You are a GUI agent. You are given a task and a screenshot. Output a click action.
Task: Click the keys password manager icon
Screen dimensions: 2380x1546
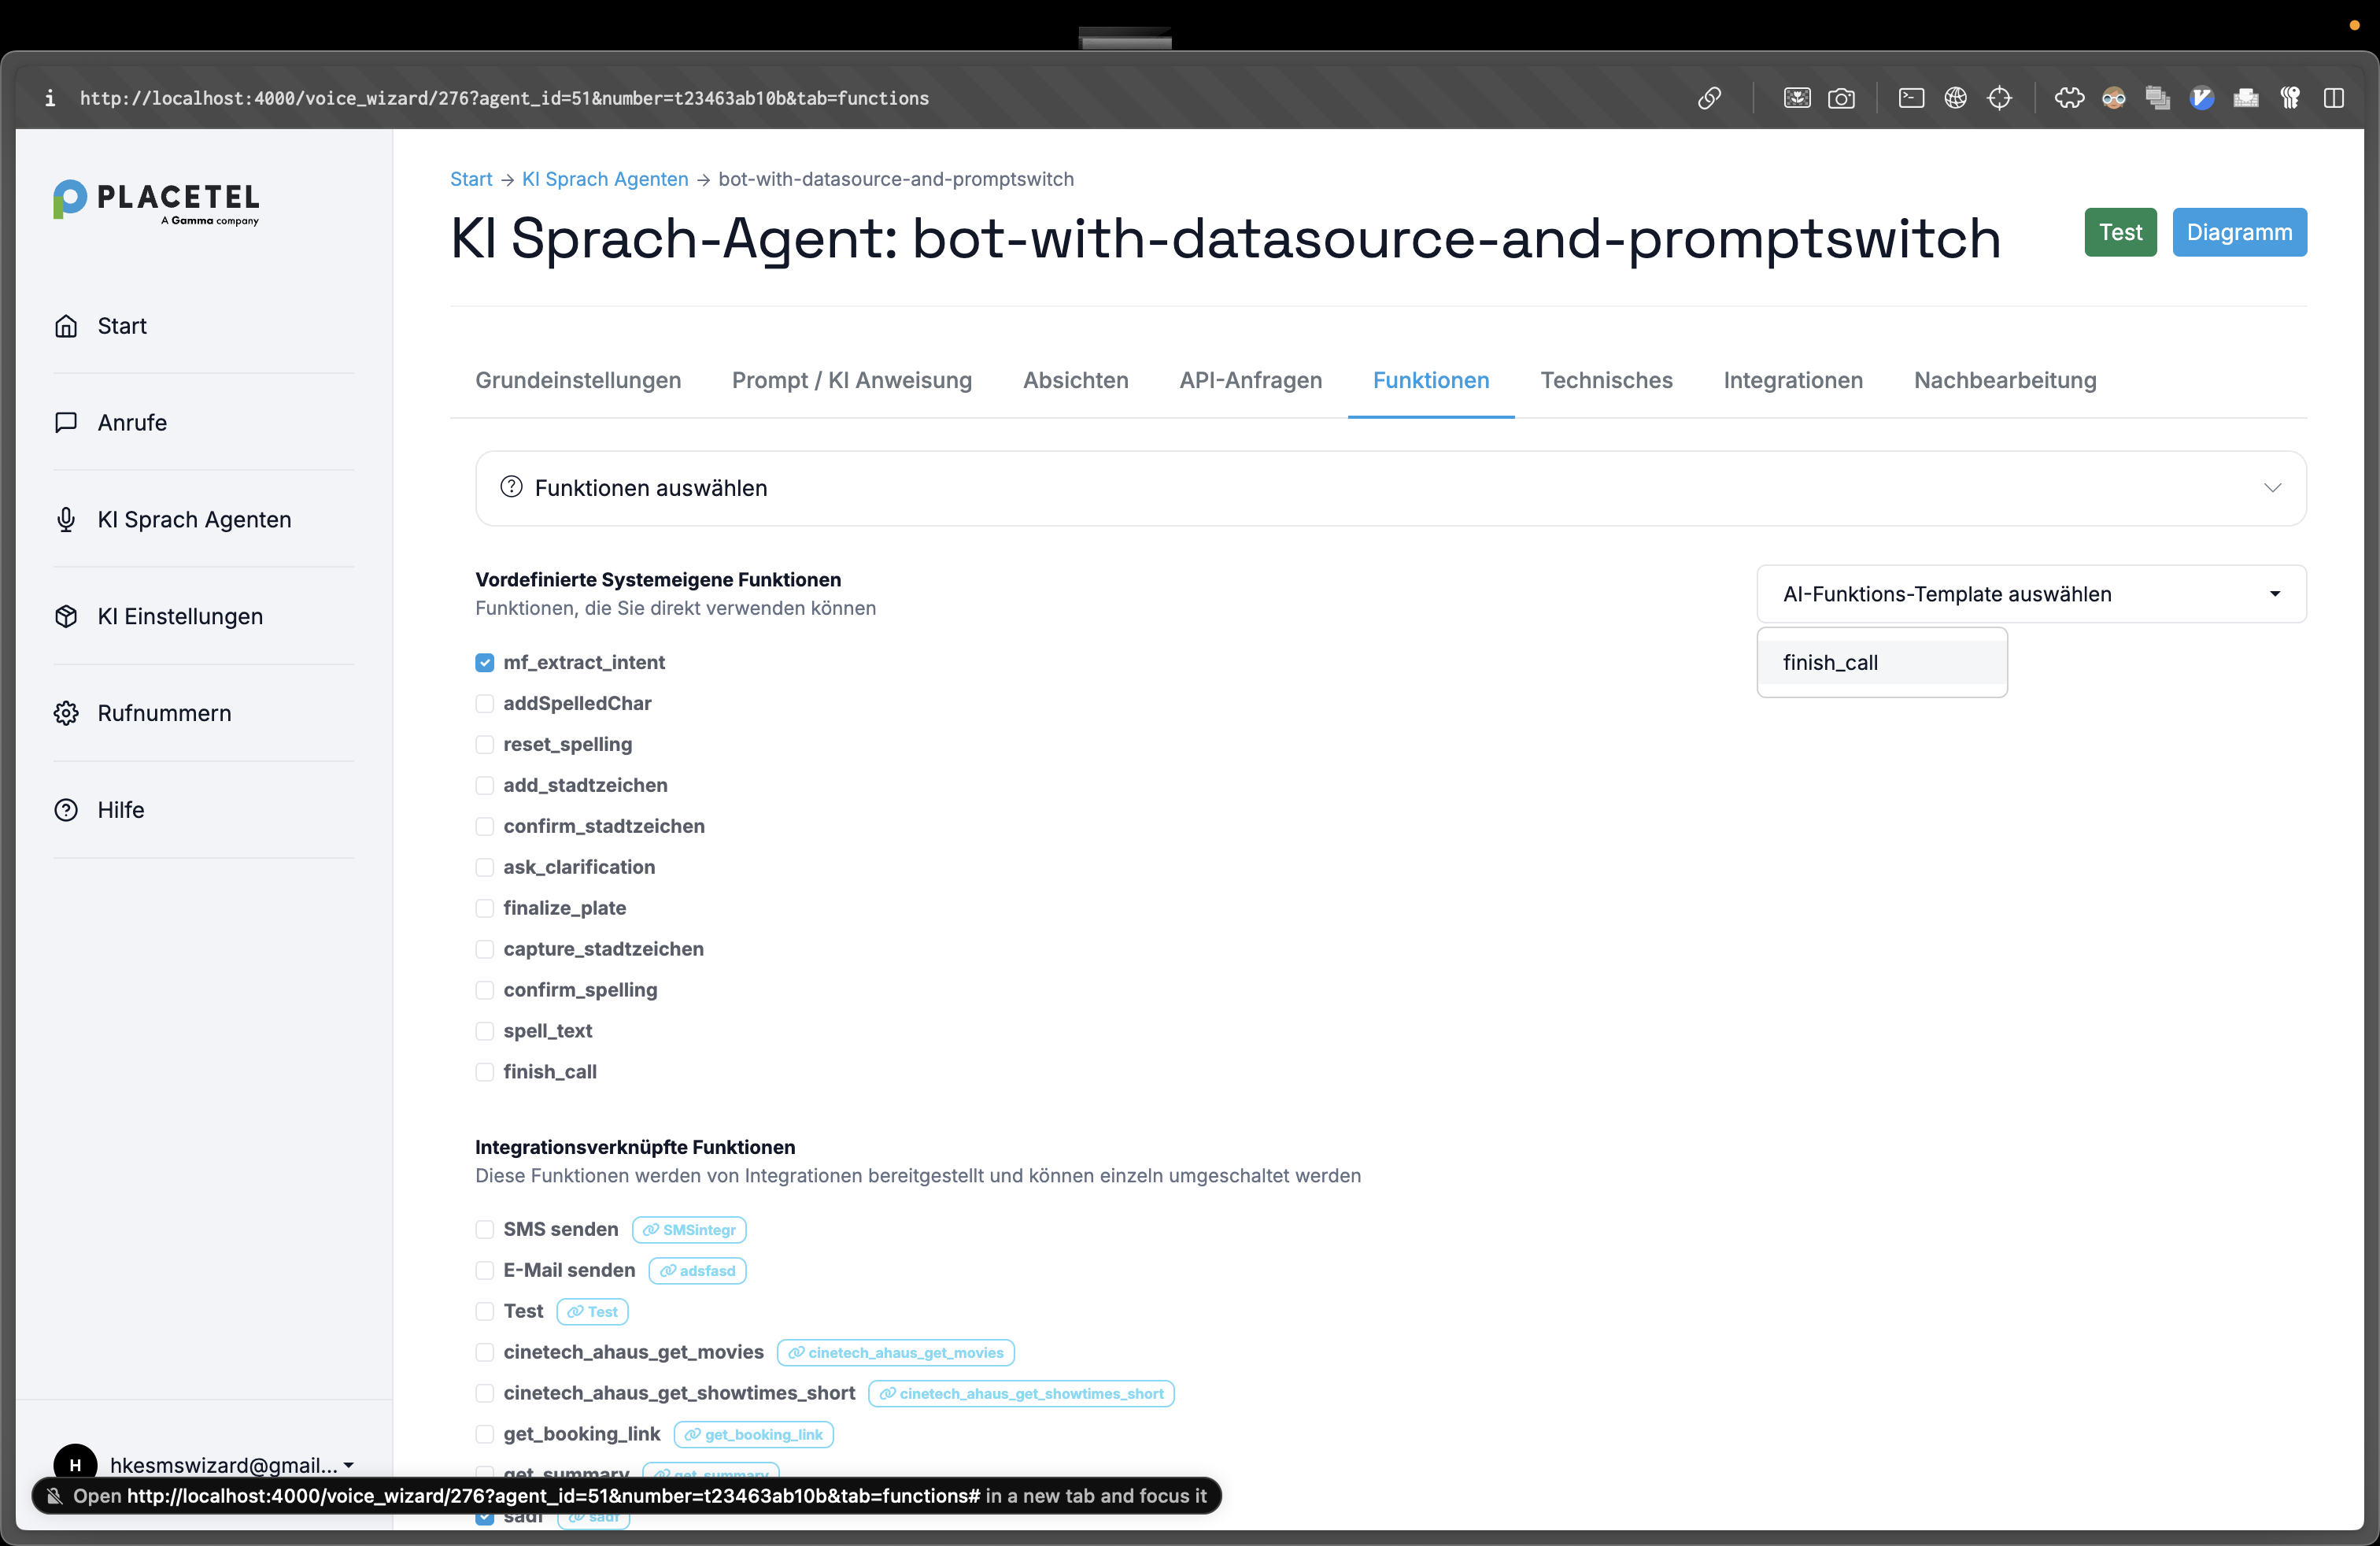click(x=2289, y=98)
